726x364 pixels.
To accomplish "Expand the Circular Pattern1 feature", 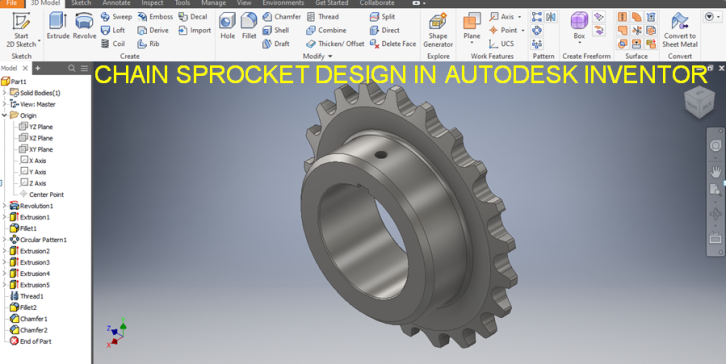I will pyautogui.click(x=5, y=239).
